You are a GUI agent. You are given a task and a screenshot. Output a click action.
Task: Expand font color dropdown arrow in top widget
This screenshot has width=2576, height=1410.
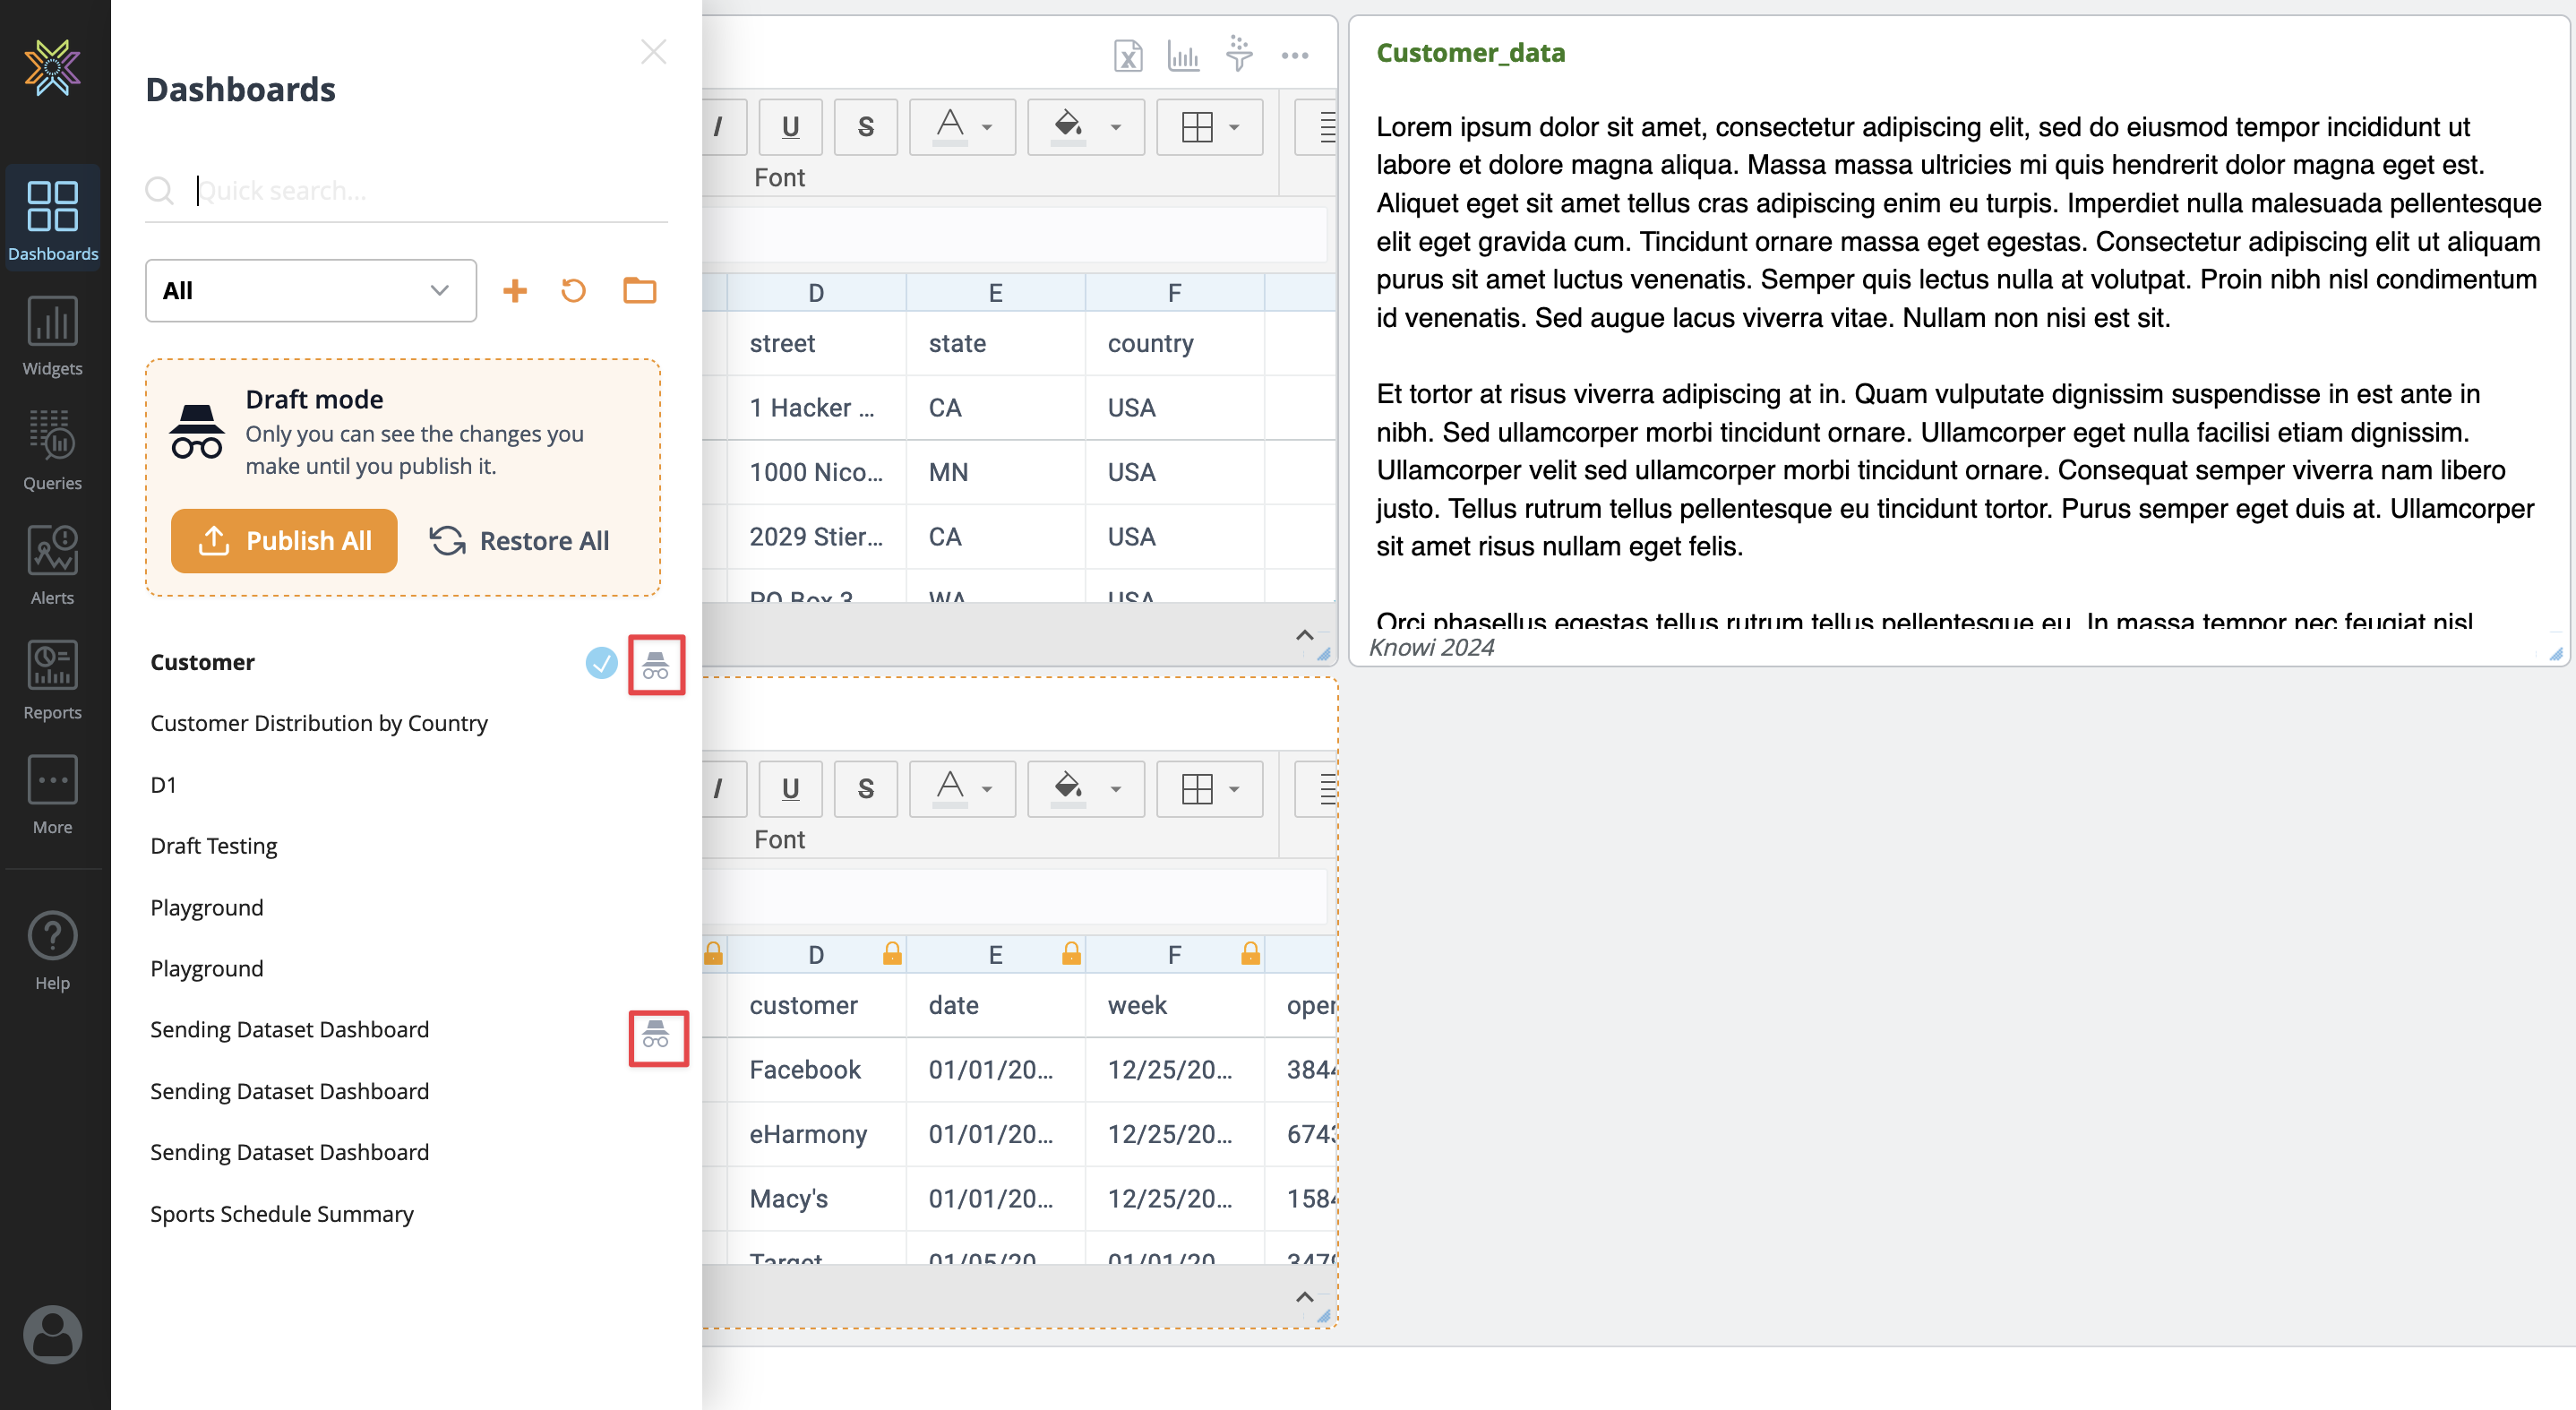(987, 128)
